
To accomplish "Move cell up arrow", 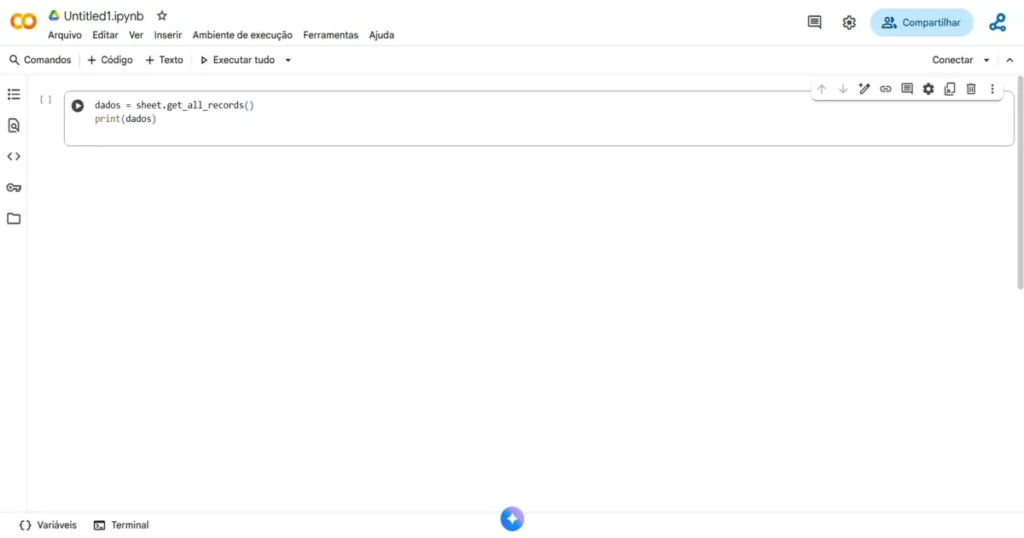I will 822,89.
